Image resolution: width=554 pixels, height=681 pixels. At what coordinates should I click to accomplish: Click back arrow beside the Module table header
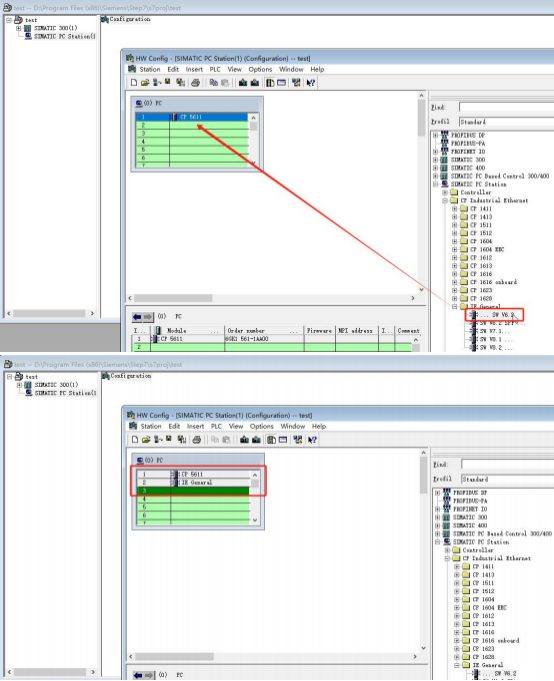pyautogui.click(x=137, y=317)
